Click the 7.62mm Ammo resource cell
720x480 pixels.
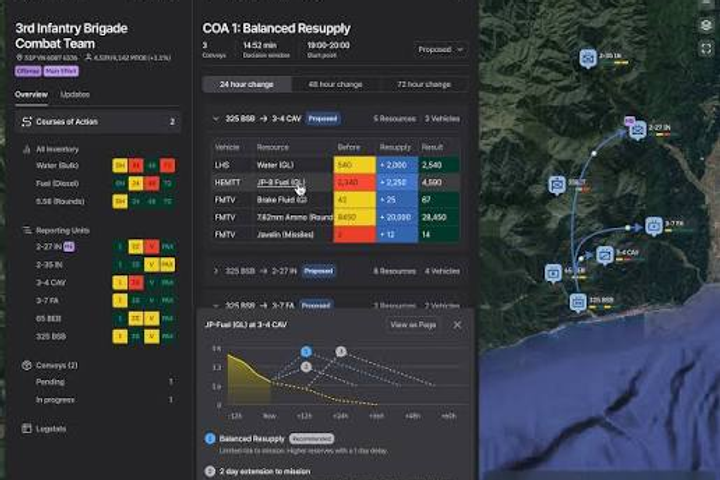pos(293,217)
